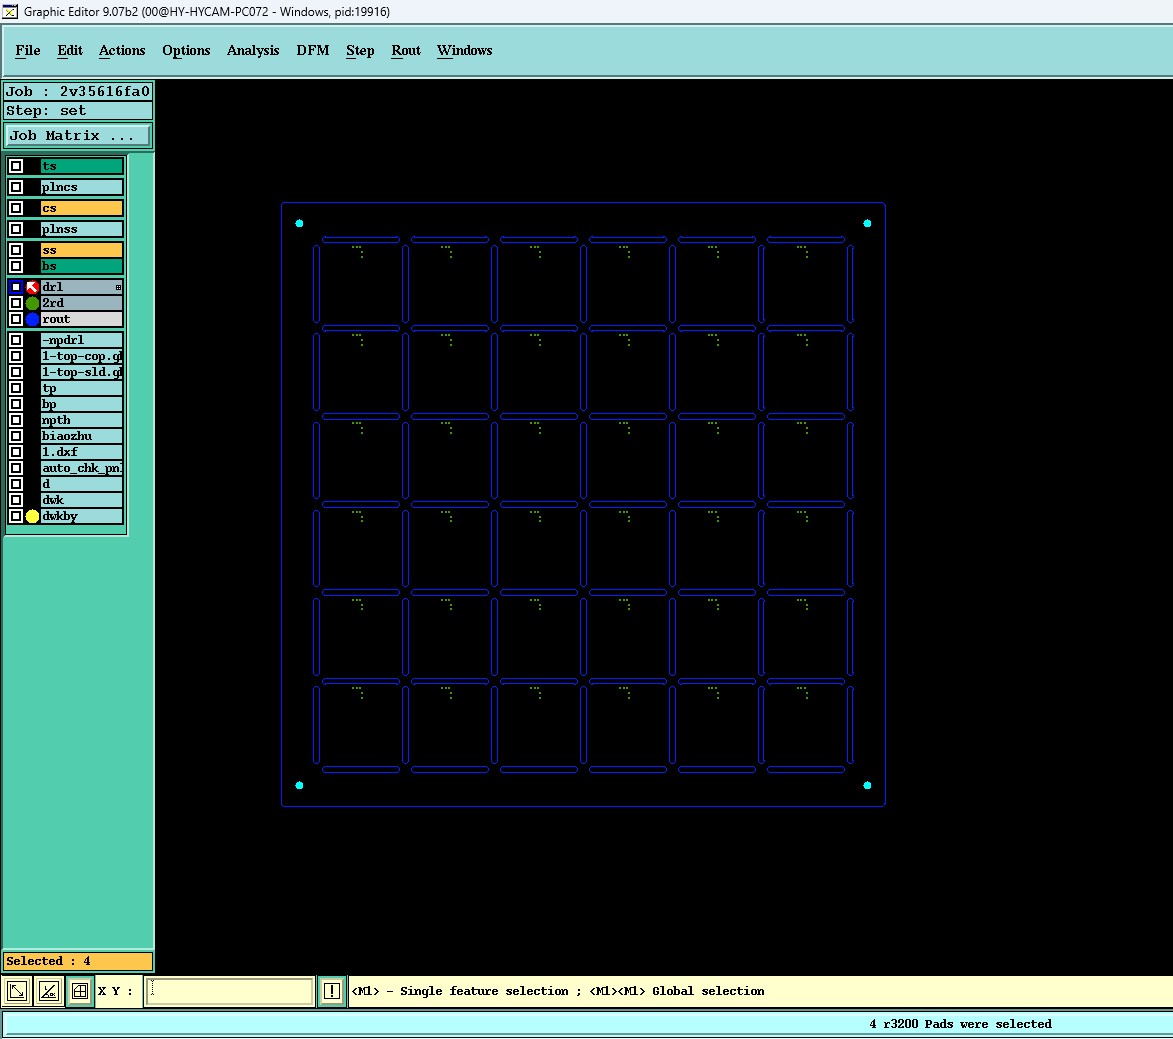Click the yellow color dot on dwkby layer
1173x1039 pixels.
32,516
